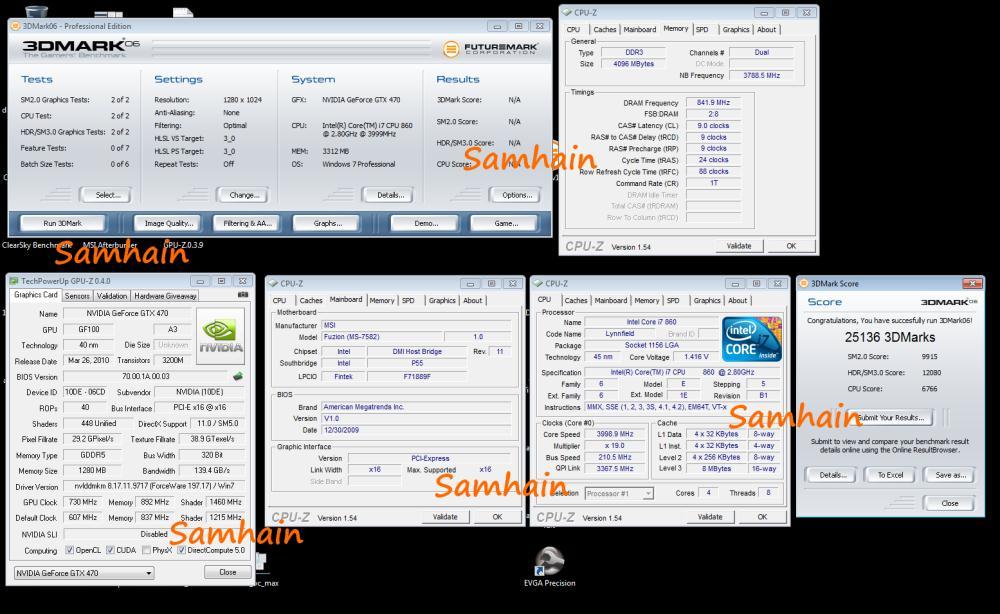Click the BIOS Version field 70.00.1A.00.03
The image size is (1000, 614).
click(x=145, y=377)
